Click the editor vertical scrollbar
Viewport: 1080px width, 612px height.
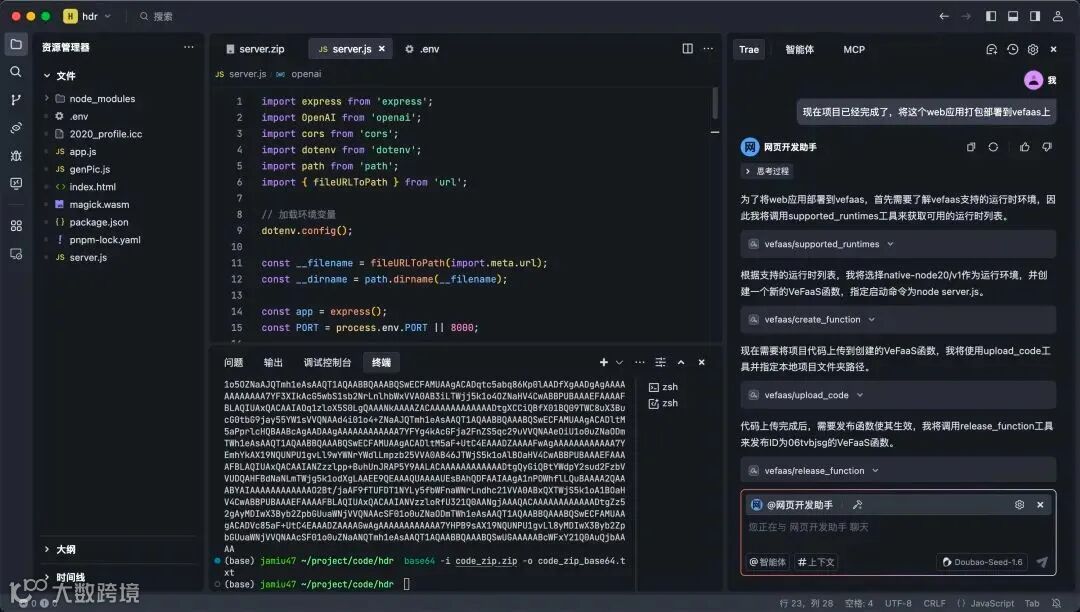point(714,103)
